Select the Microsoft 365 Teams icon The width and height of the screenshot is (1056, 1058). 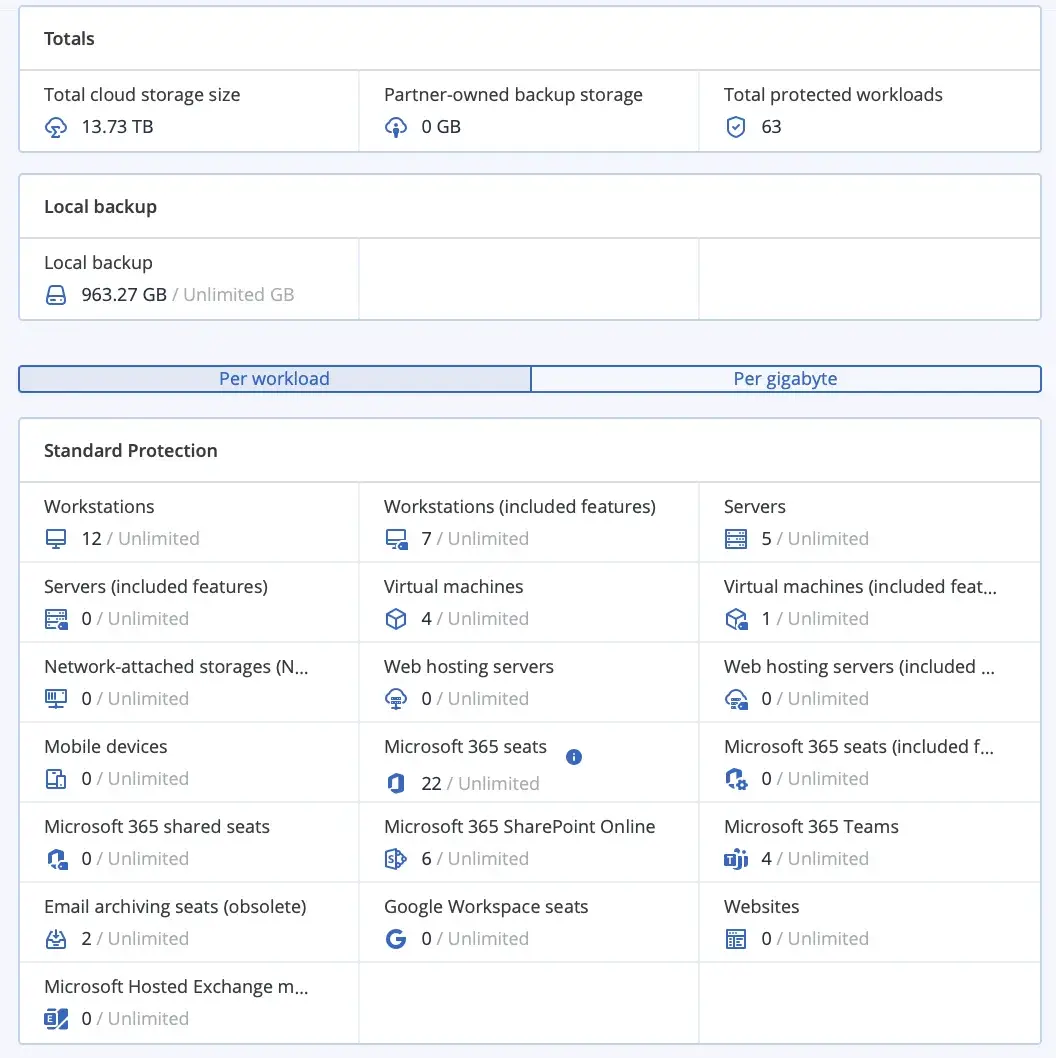[736, 860]
